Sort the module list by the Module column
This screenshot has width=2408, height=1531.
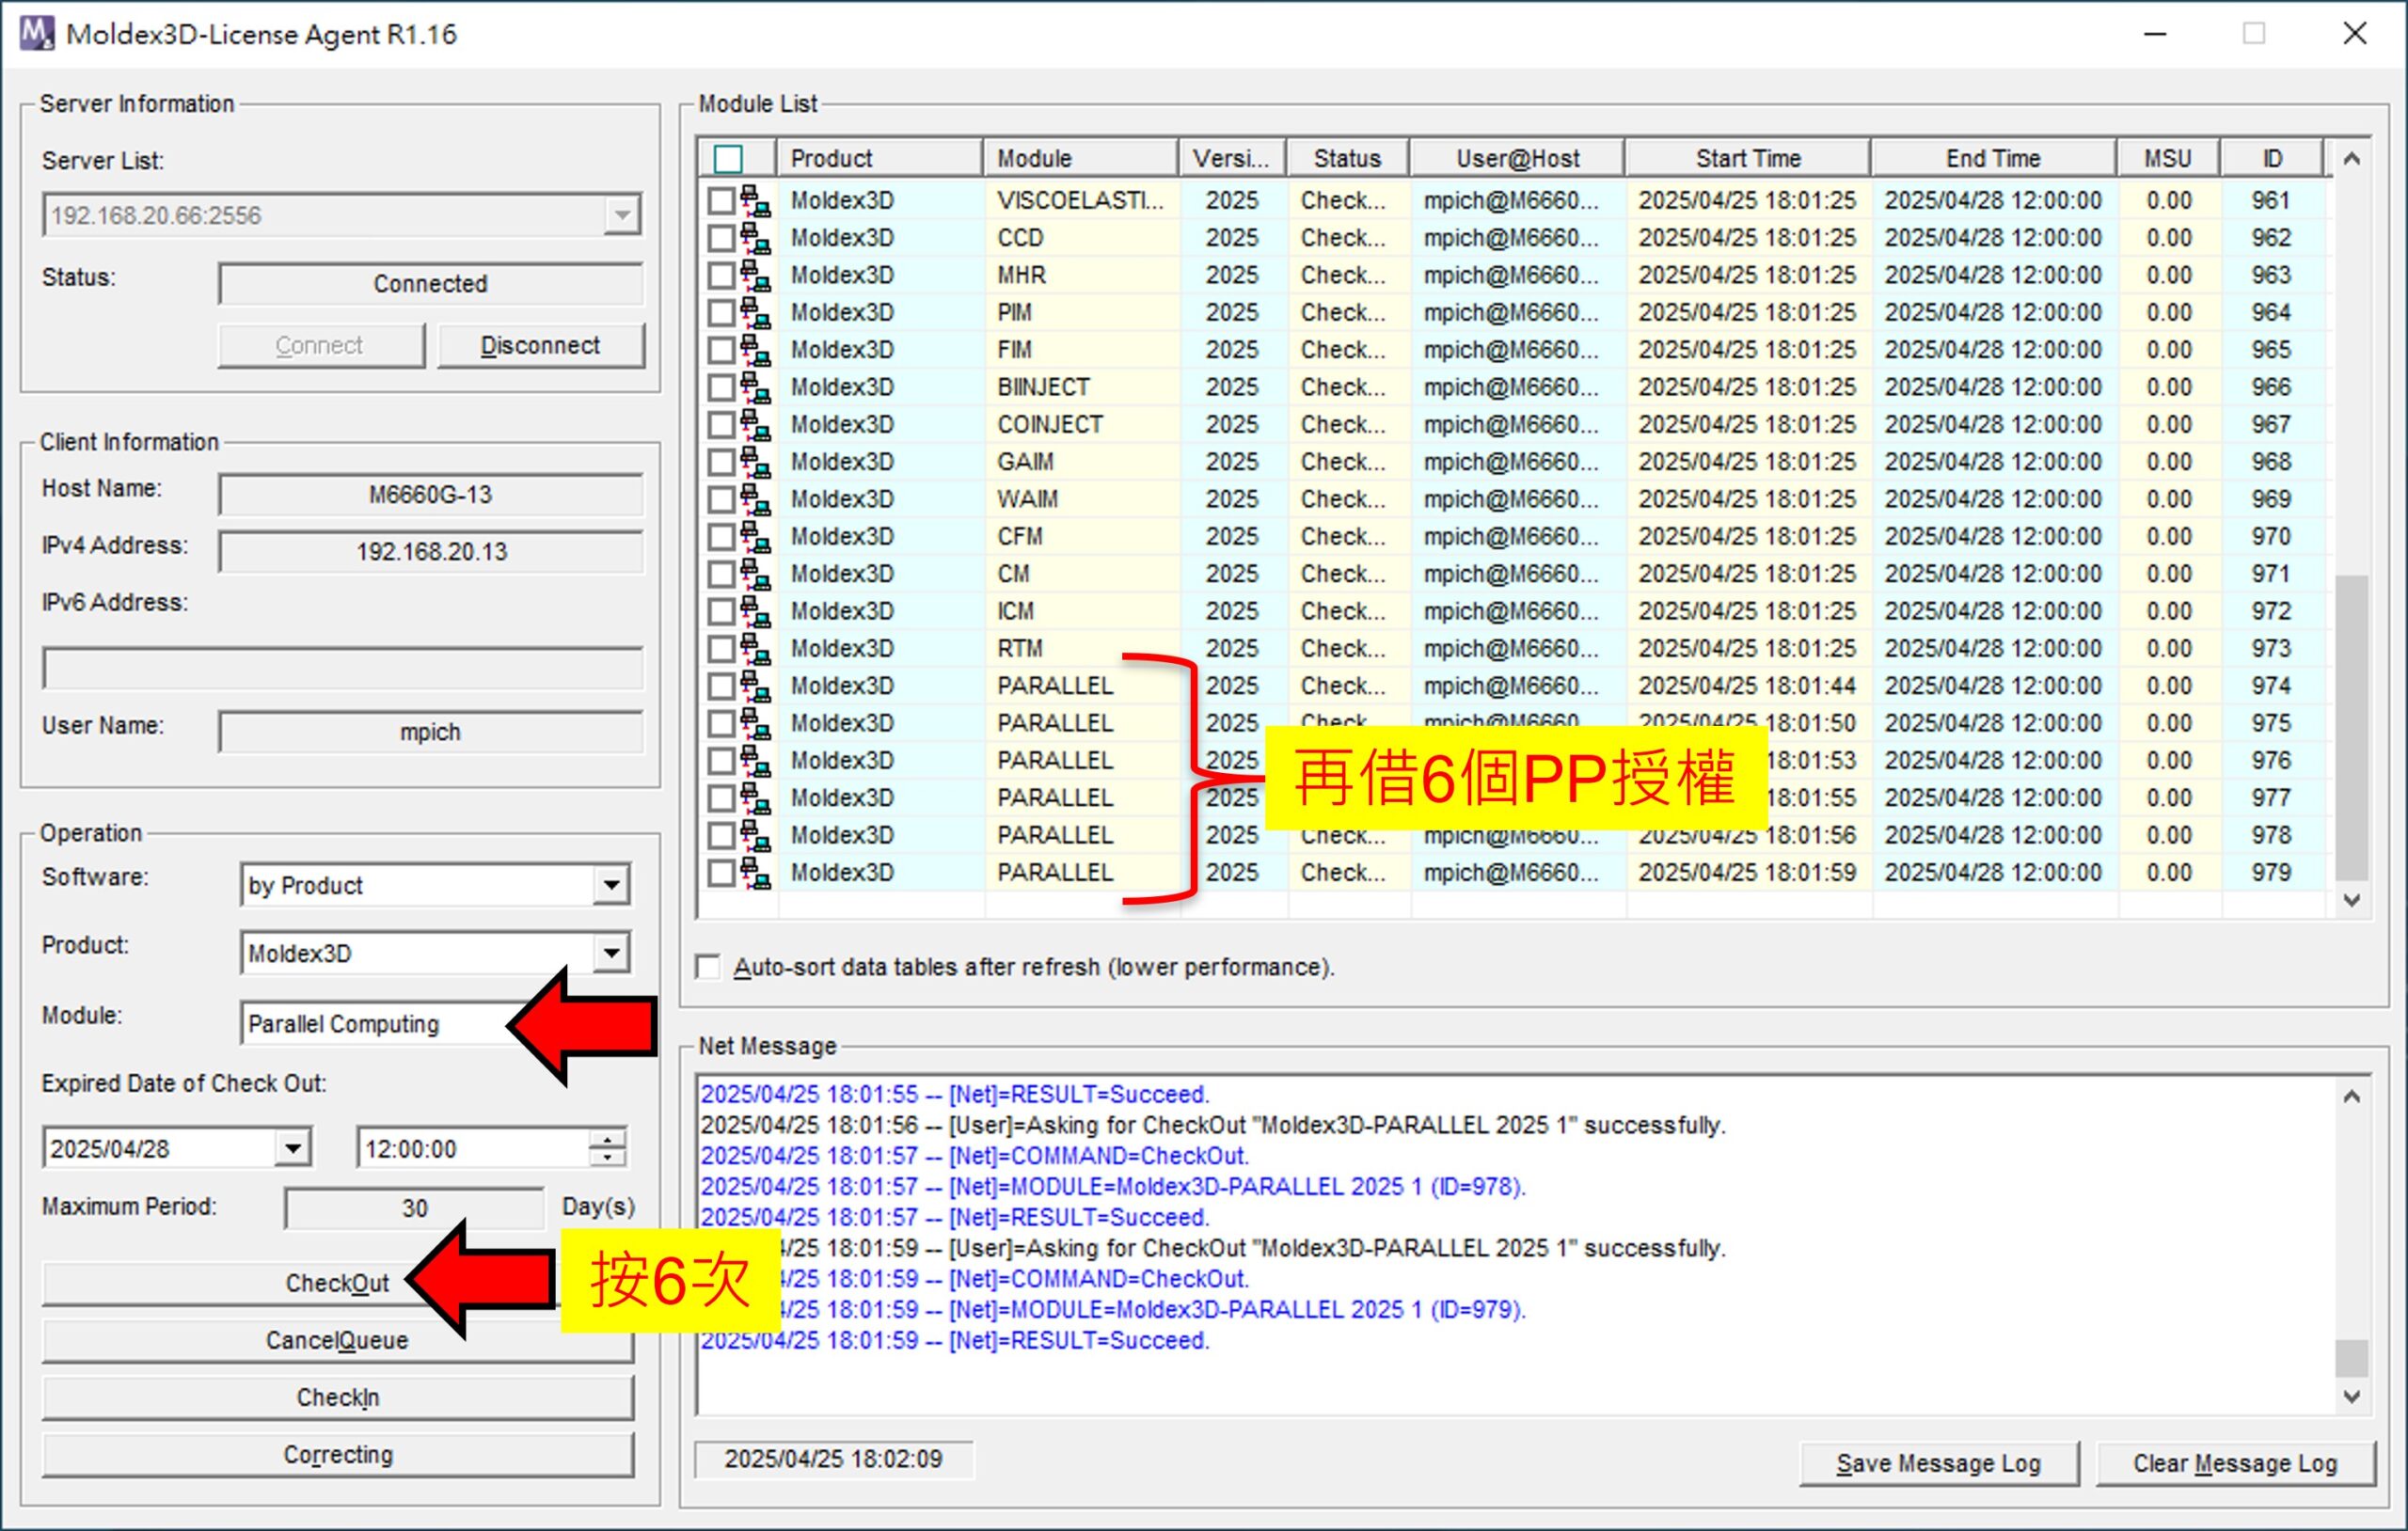[1081, 158]
